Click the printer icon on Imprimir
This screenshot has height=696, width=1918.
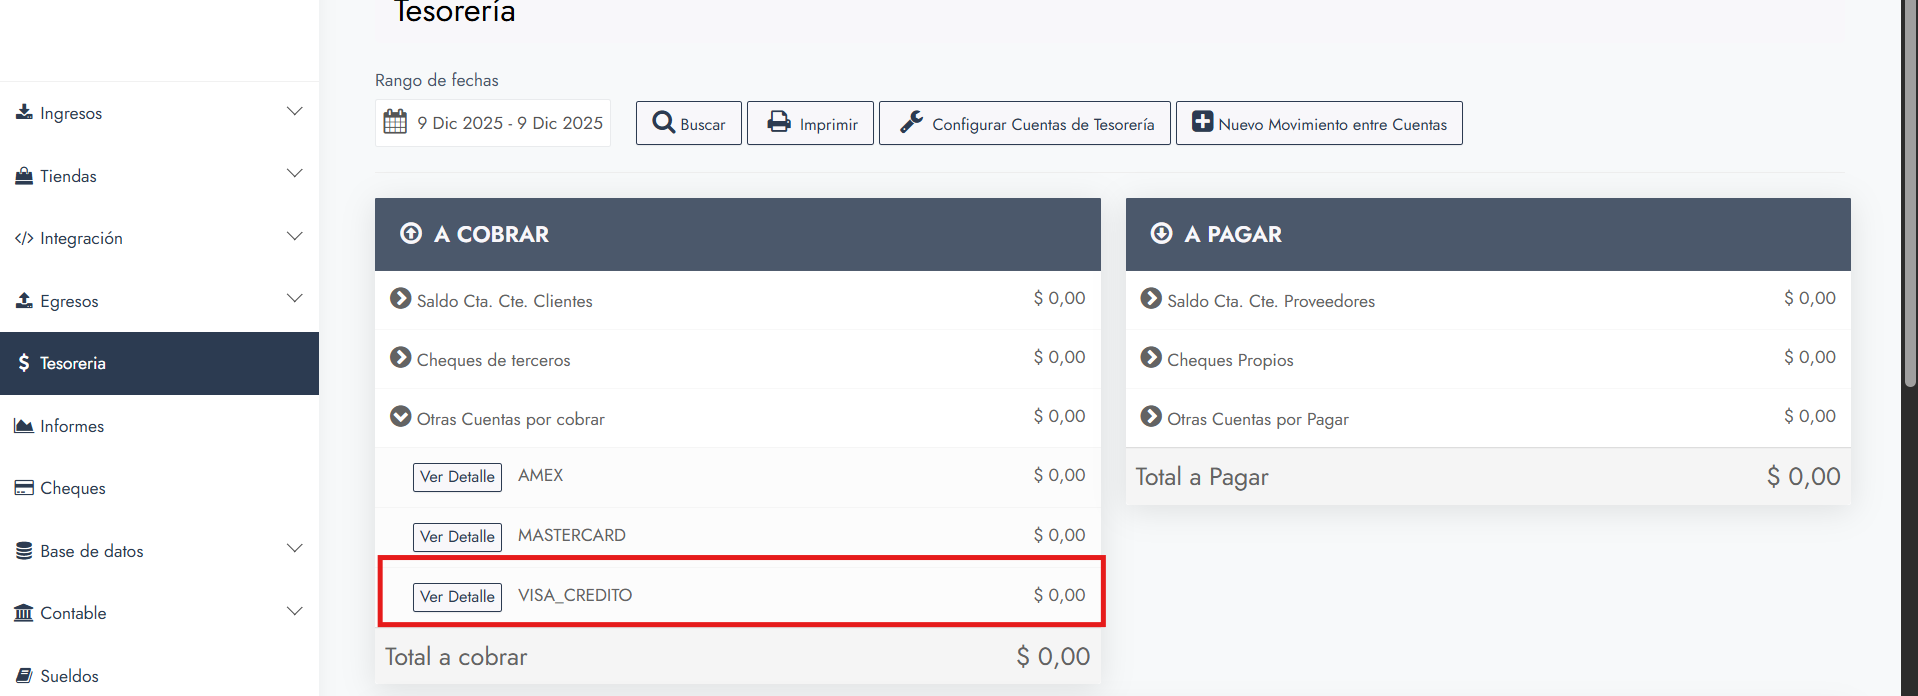pos(779,122)
